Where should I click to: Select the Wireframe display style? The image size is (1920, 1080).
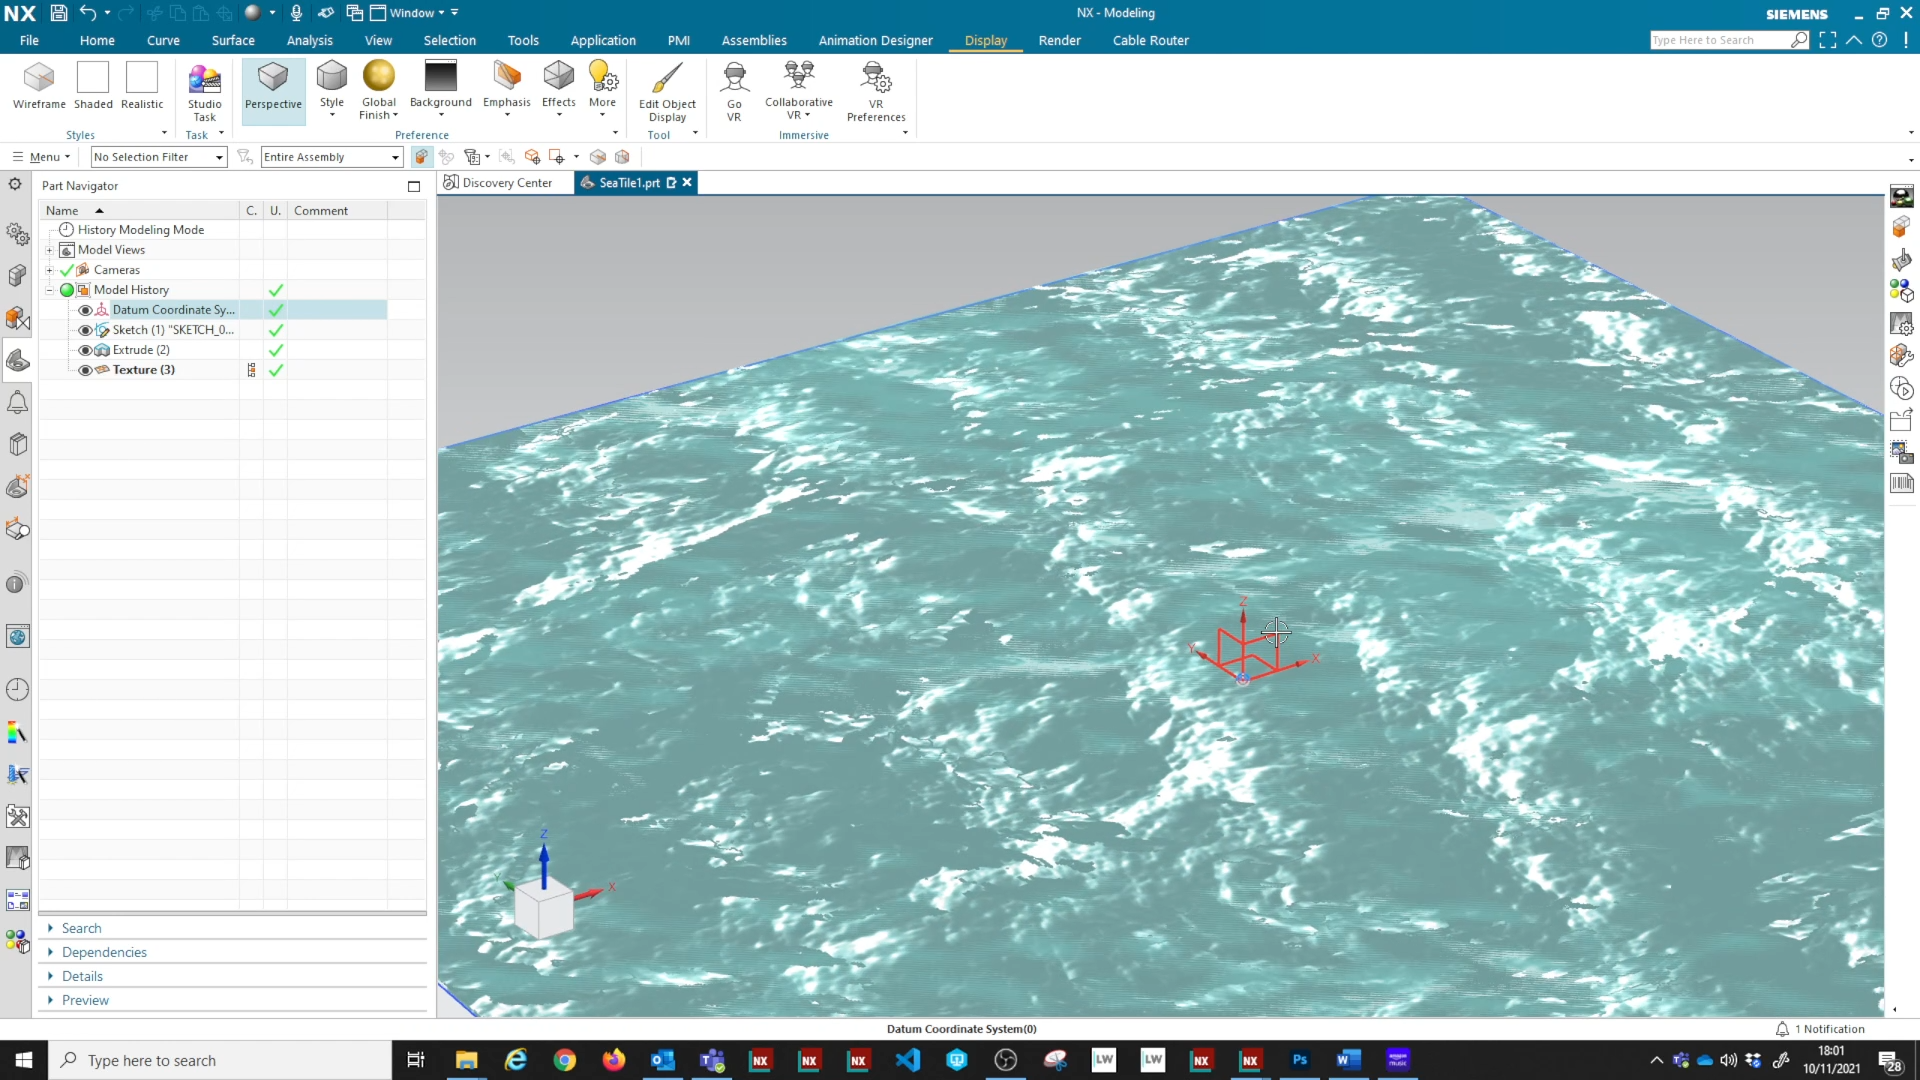click(39, 85)
